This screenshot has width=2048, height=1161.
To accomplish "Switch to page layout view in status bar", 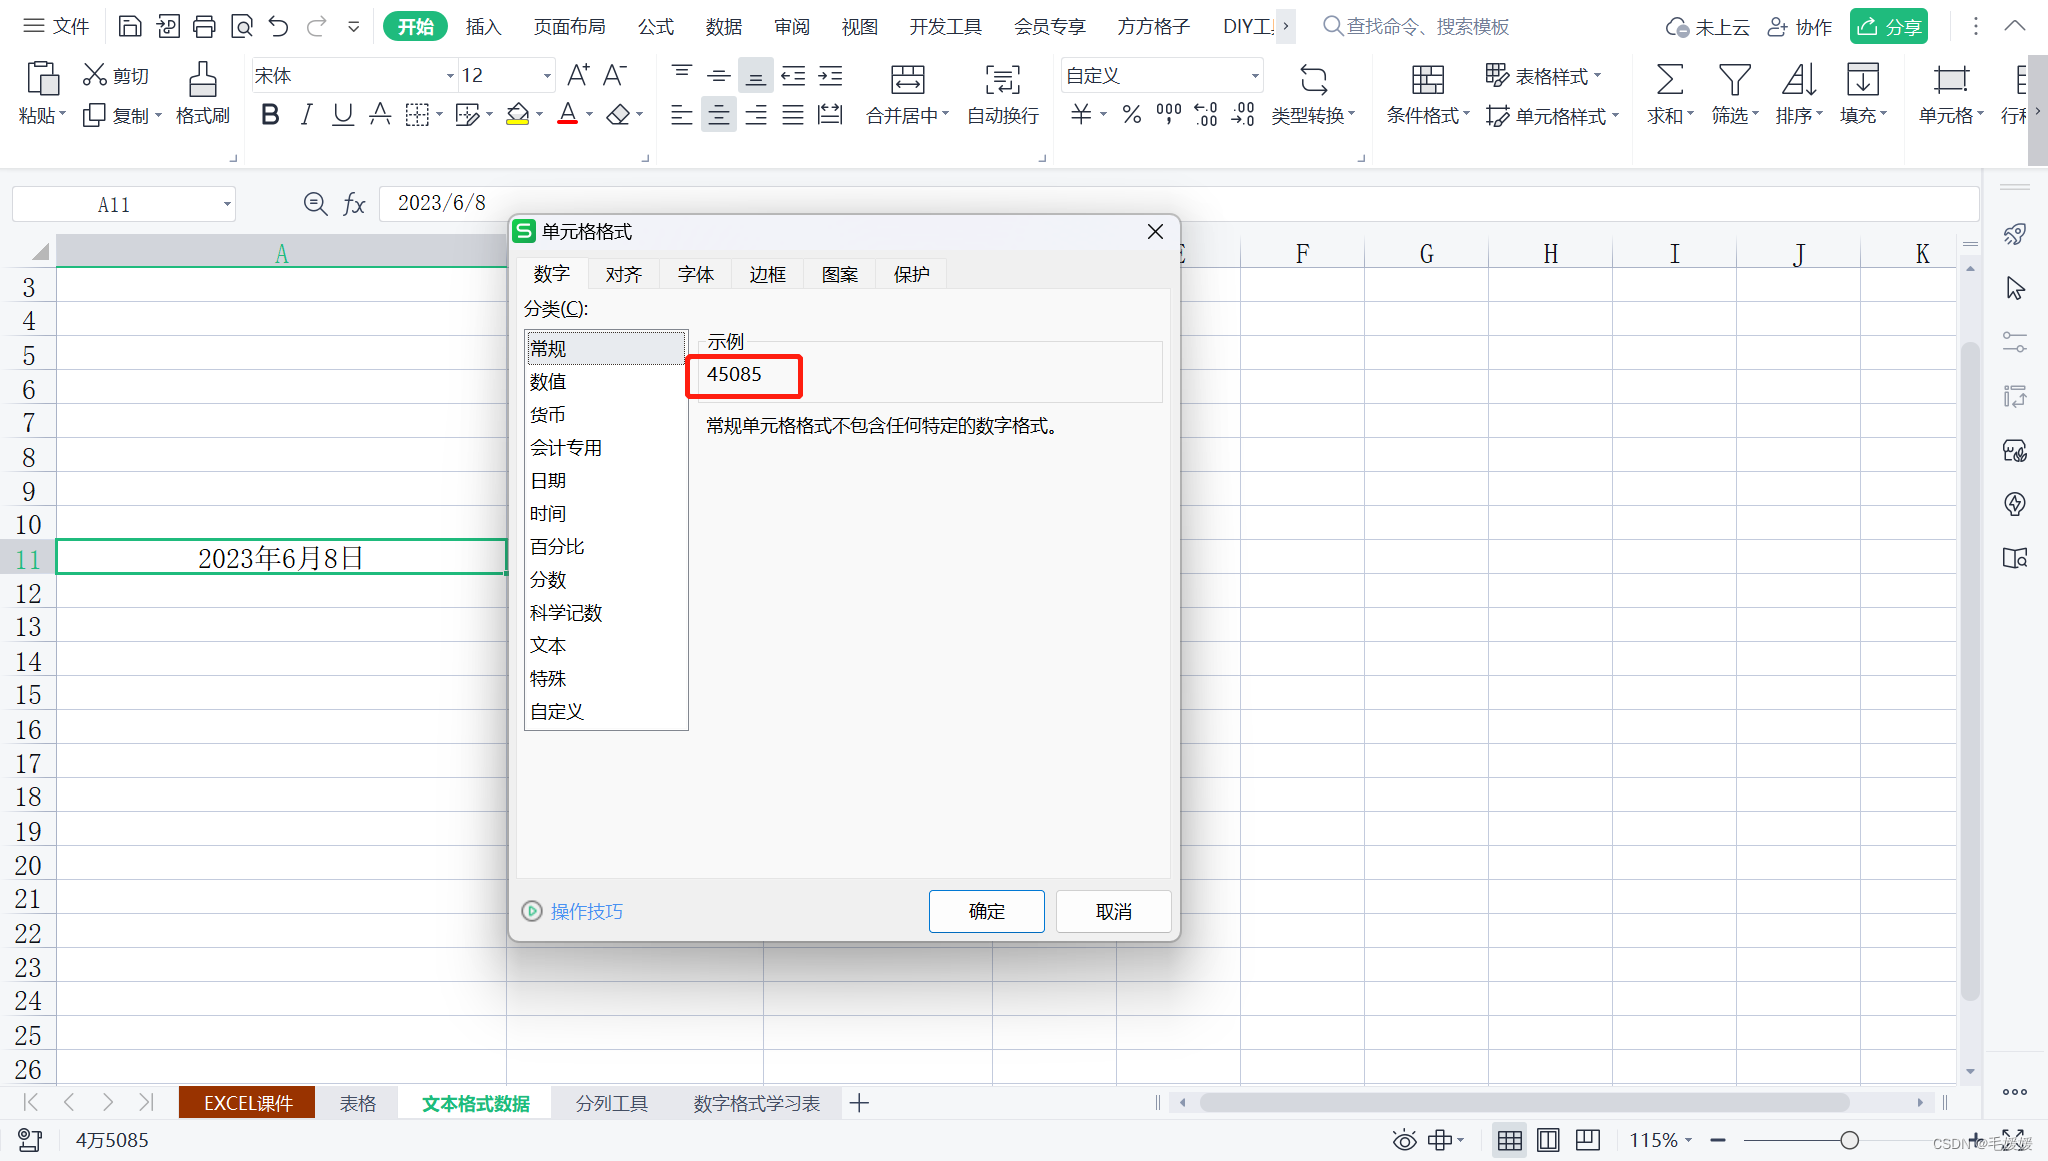I will point(1548,1140).
